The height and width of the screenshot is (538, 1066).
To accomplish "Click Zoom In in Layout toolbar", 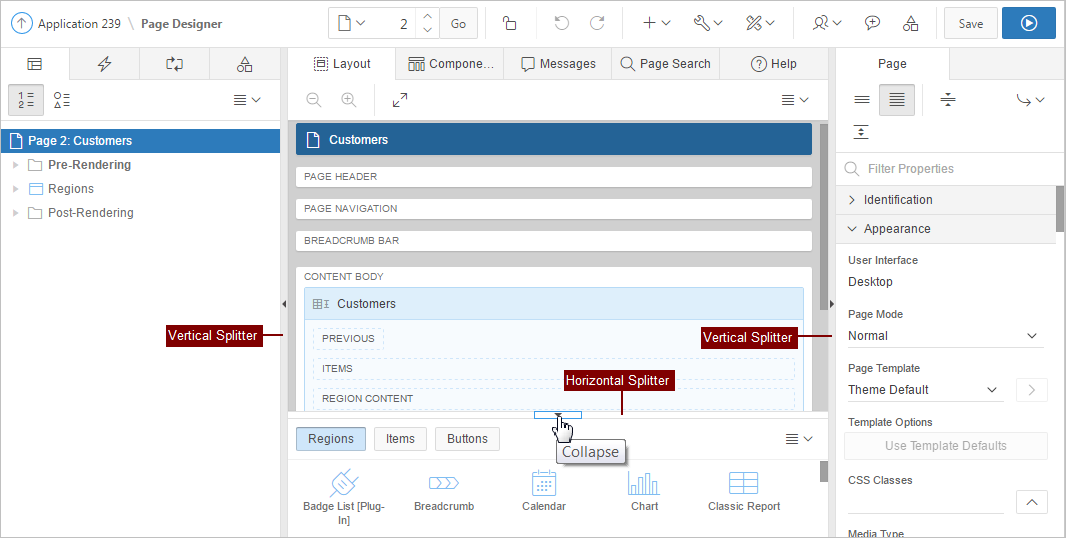I will tap(348, 100).
